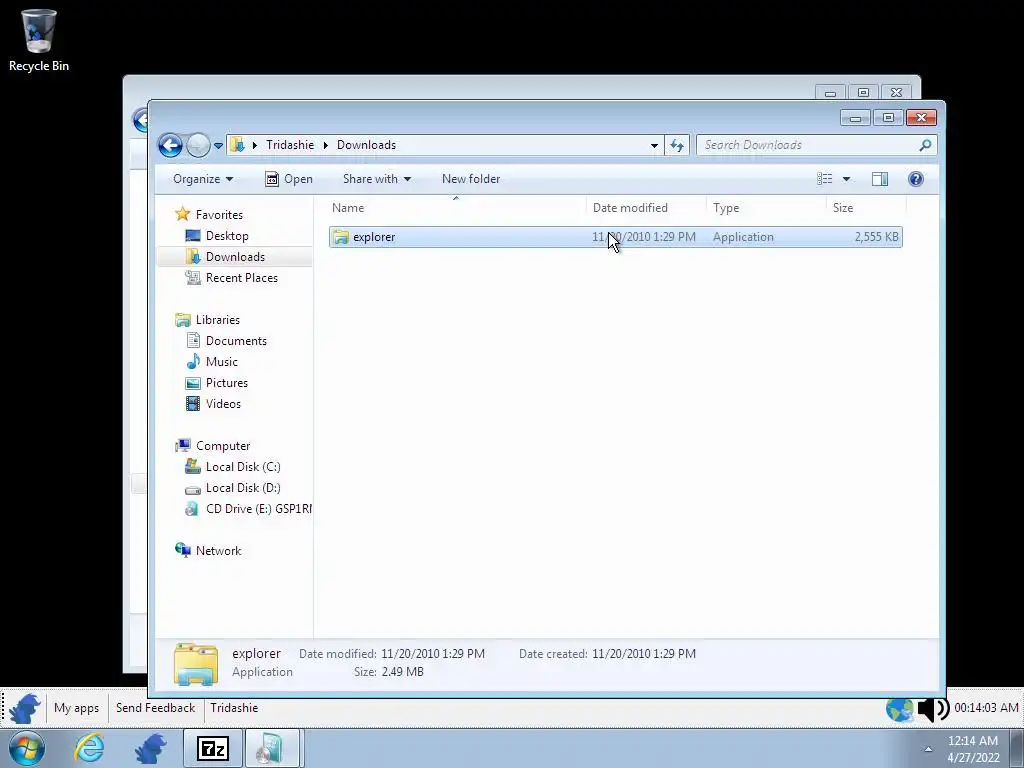1024x768 pixels.
Task: Show hidden tray icons arrow
Action: click(x=928, y=749)
